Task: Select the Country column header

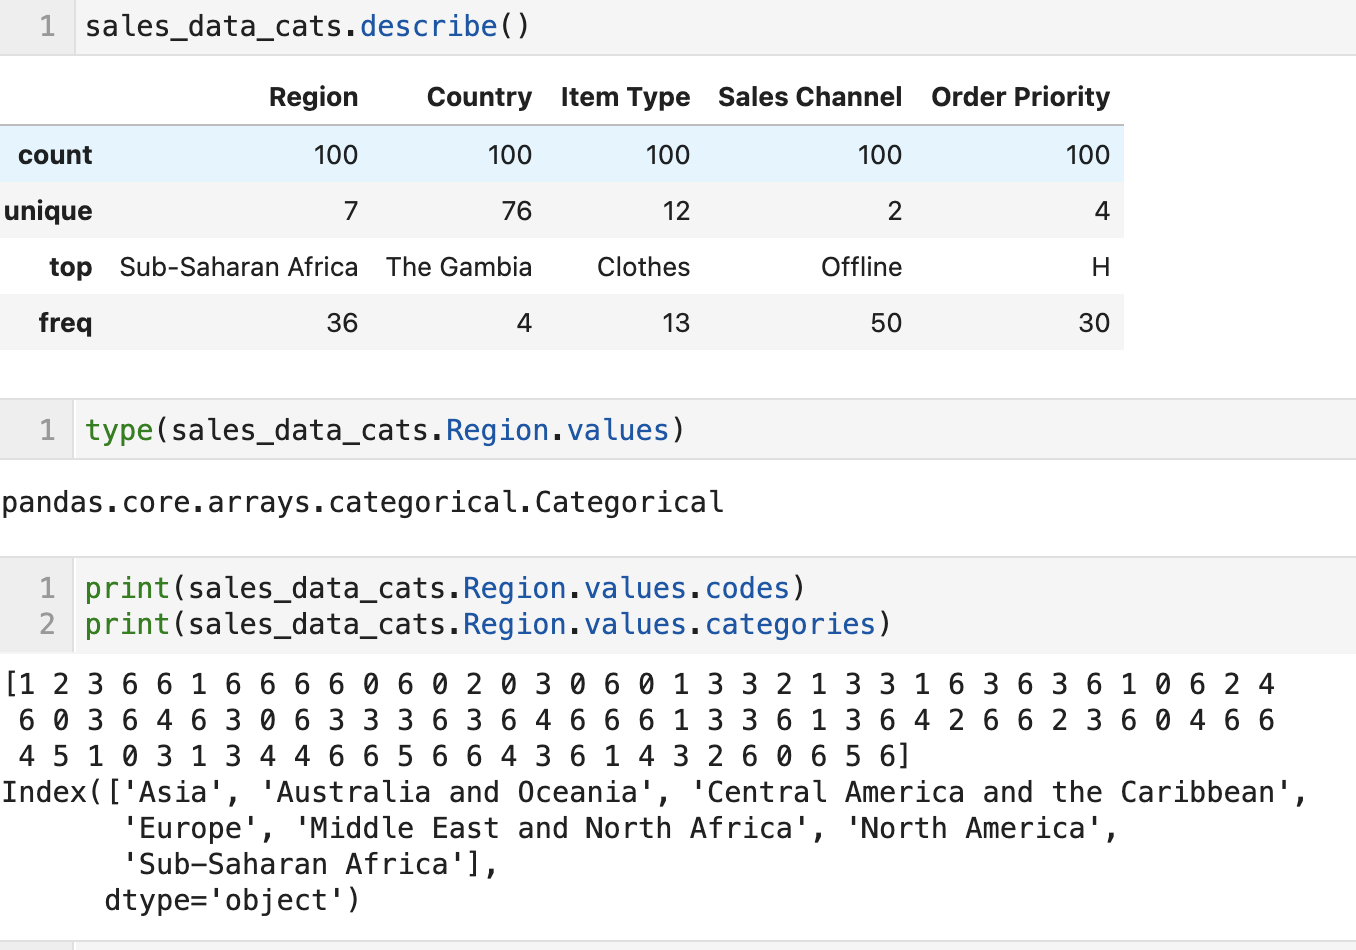Action: click(479, 97)
